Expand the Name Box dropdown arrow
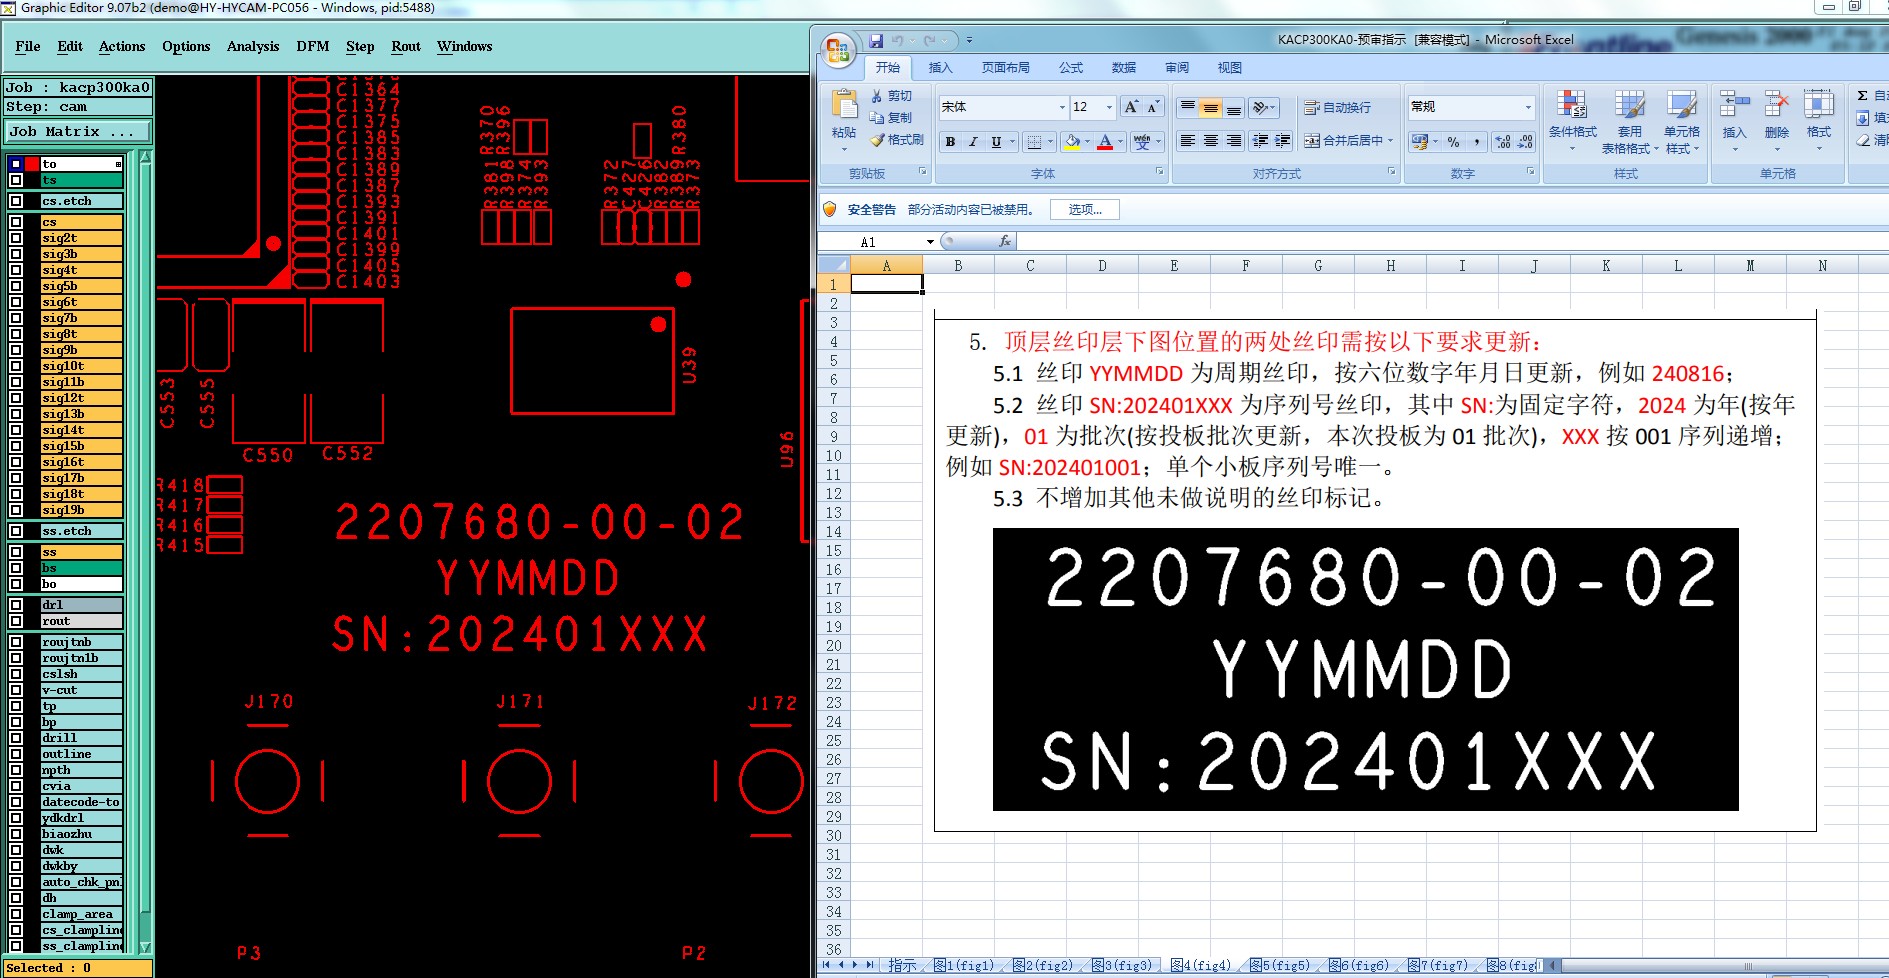The width and height of the screenshot is (1889, 978). 930,242
